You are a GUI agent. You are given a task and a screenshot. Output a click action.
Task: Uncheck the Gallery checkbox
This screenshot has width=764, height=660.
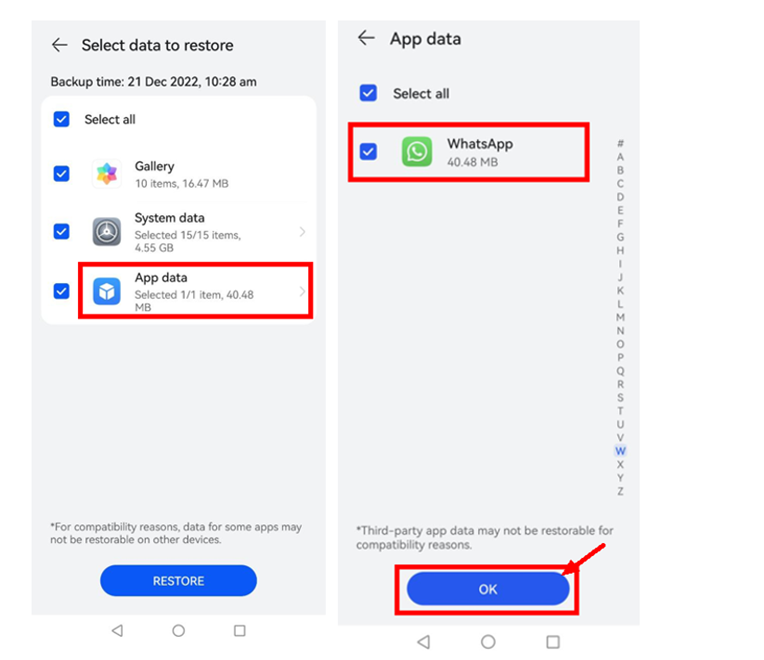coord(61,174)
